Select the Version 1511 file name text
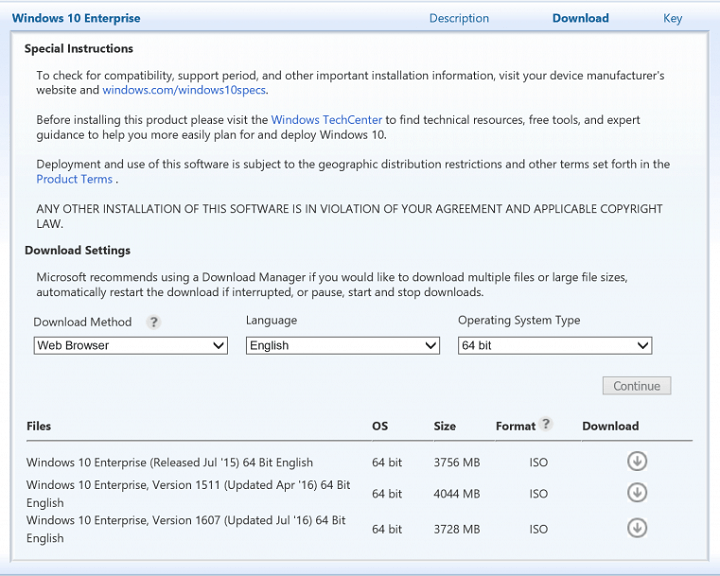Screen dimensions: 720x576 [x=188, y=494]
